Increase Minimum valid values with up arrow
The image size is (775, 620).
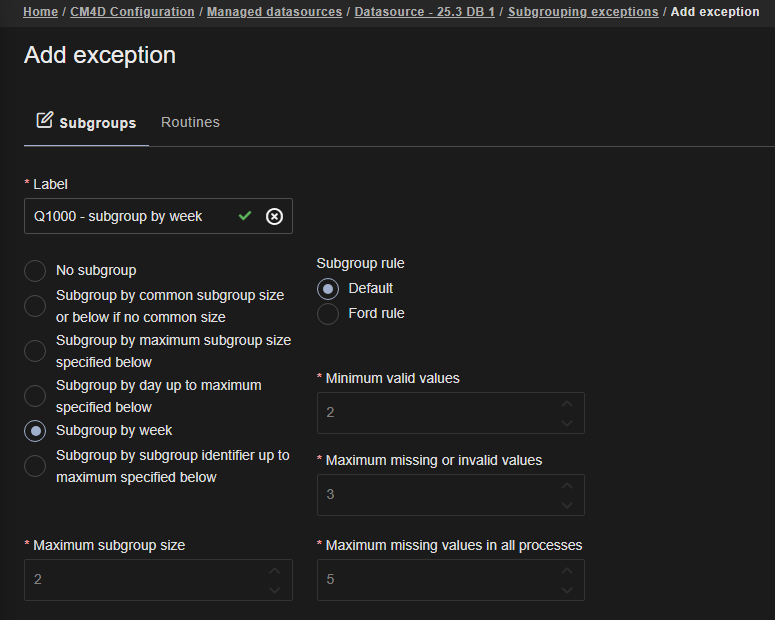(x=567, y=404)
